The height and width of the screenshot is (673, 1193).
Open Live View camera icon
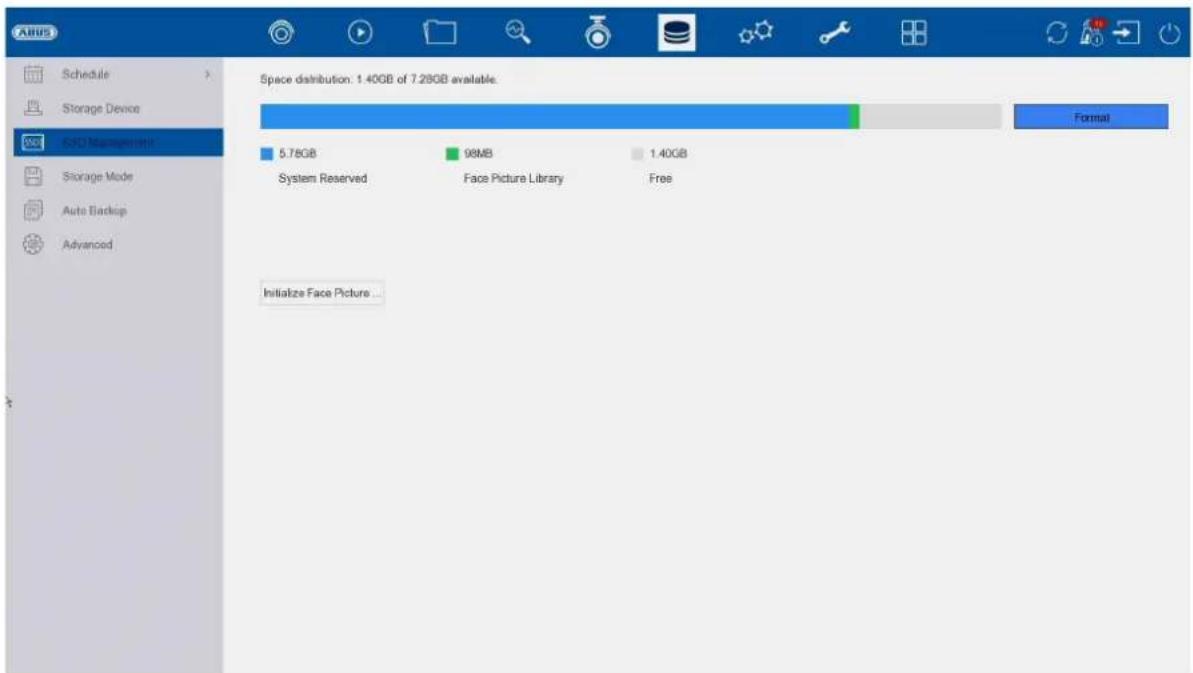coord(281,33)
